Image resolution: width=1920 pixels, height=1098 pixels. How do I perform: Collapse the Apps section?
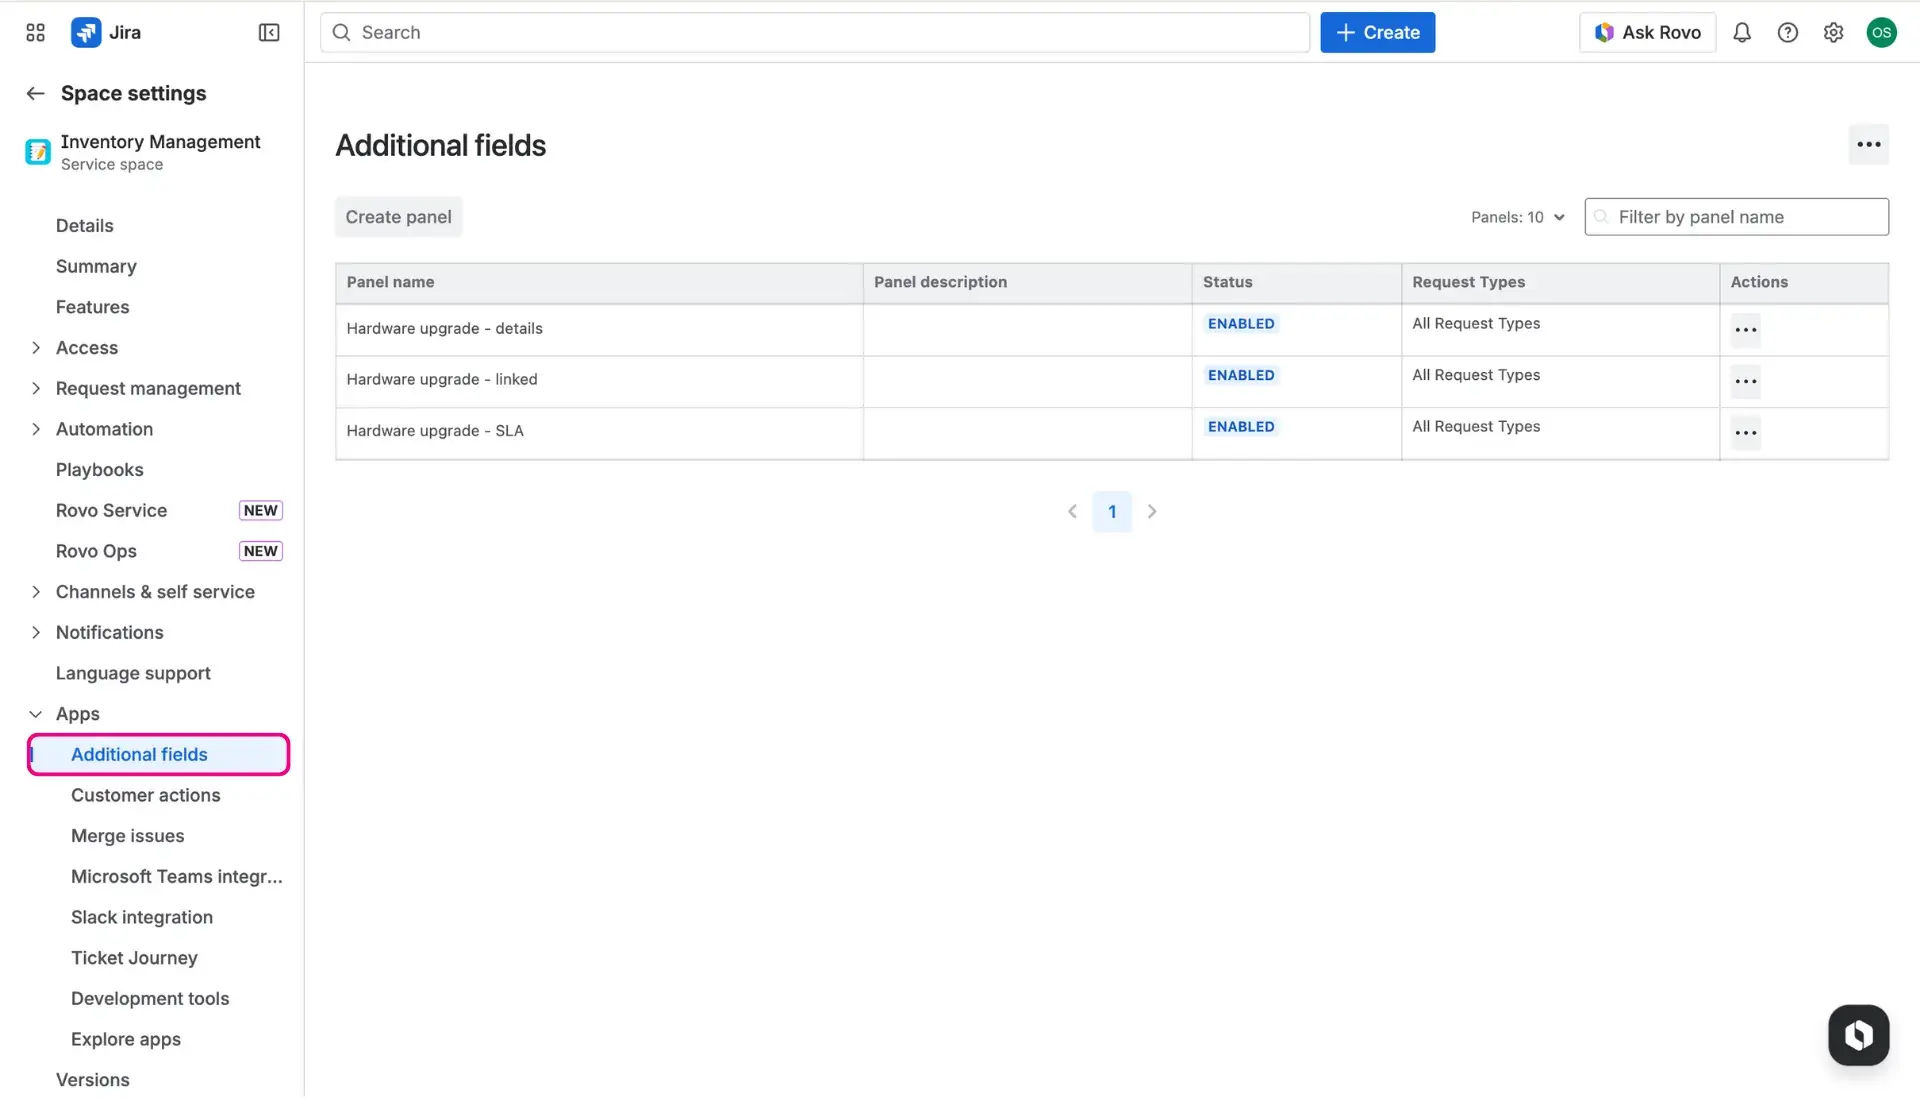point(35,713)
